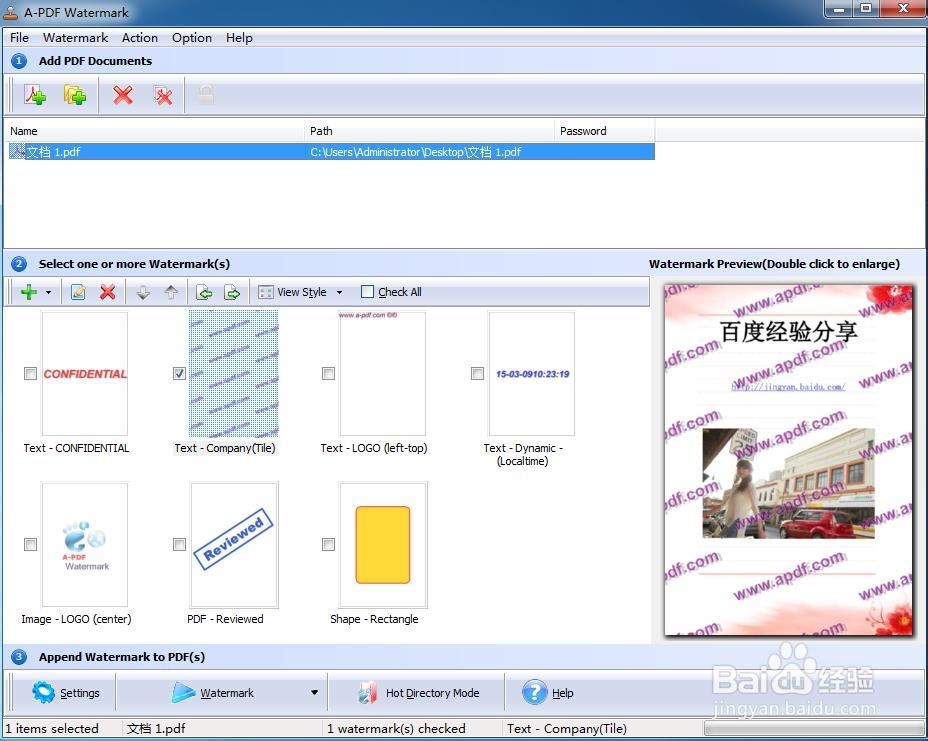
Task: Select the A-PDF logo image watermark thumbnail
Action: (x=85, y=545)
